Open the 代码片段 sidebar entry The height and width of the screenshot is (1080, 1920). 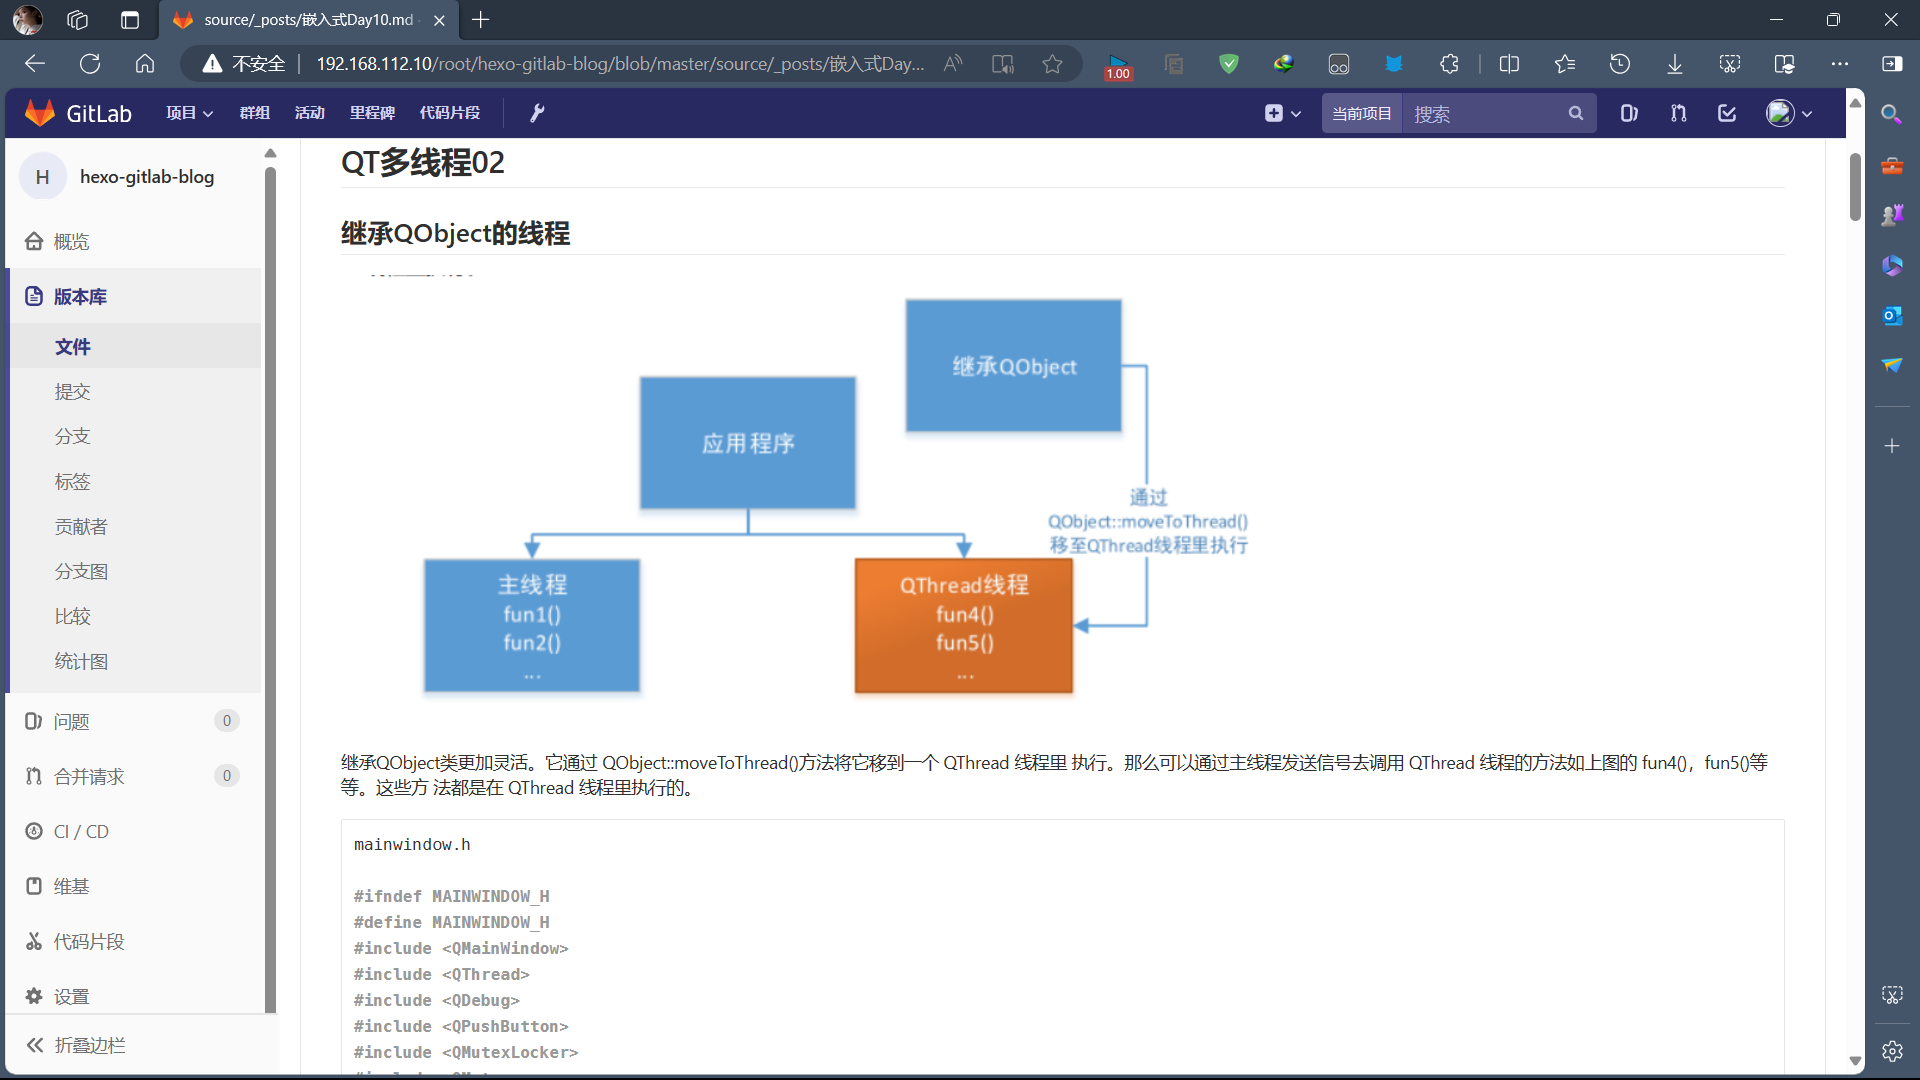88,941
